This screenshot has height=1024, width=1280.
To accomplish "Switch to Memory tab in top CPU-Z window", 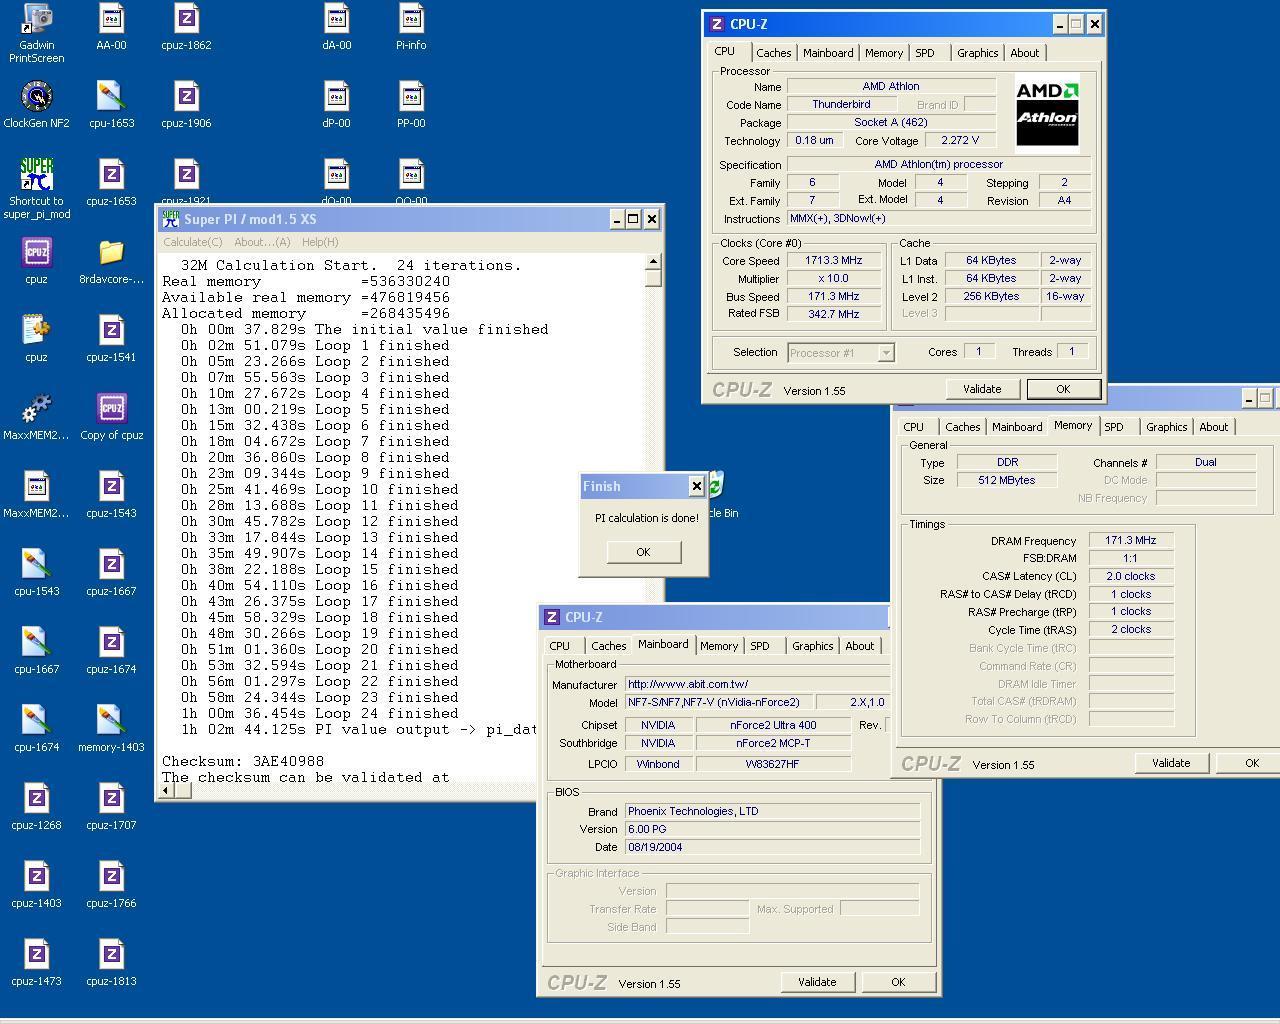I will coord(884,53).
